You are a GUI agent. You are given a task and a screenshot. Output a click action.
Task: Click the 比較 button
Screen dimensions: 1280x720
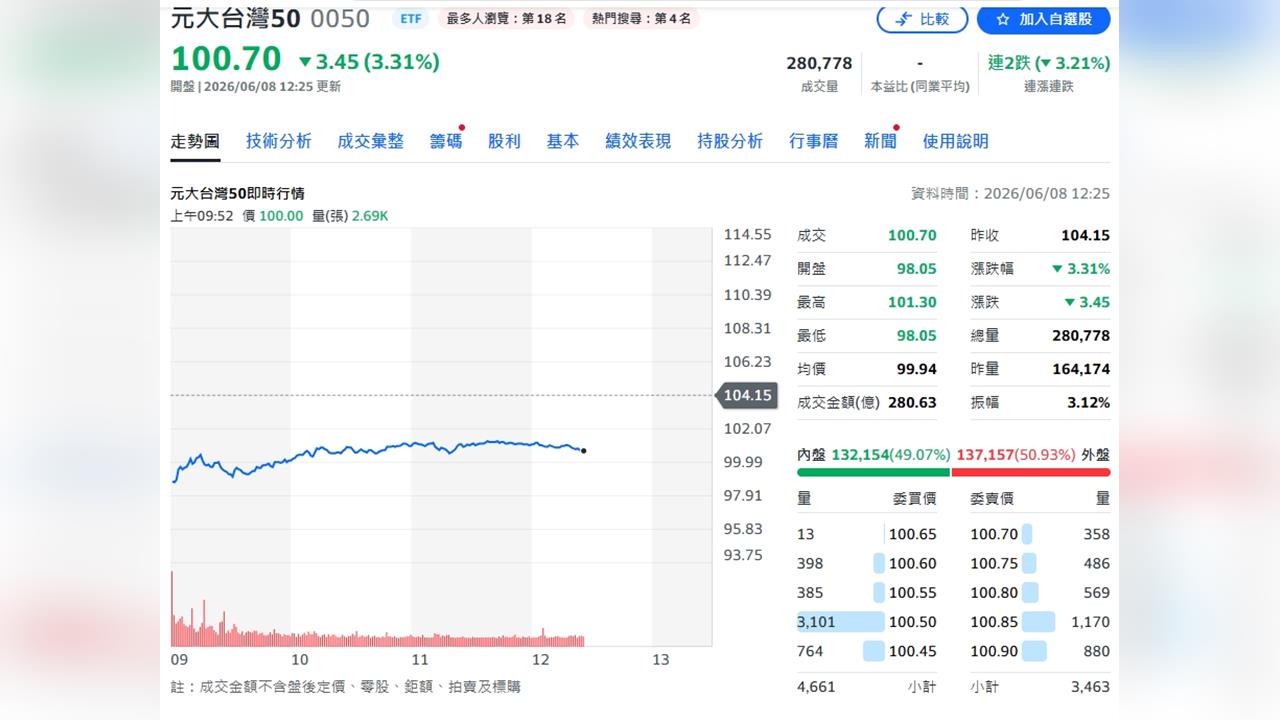click(922, 19)
